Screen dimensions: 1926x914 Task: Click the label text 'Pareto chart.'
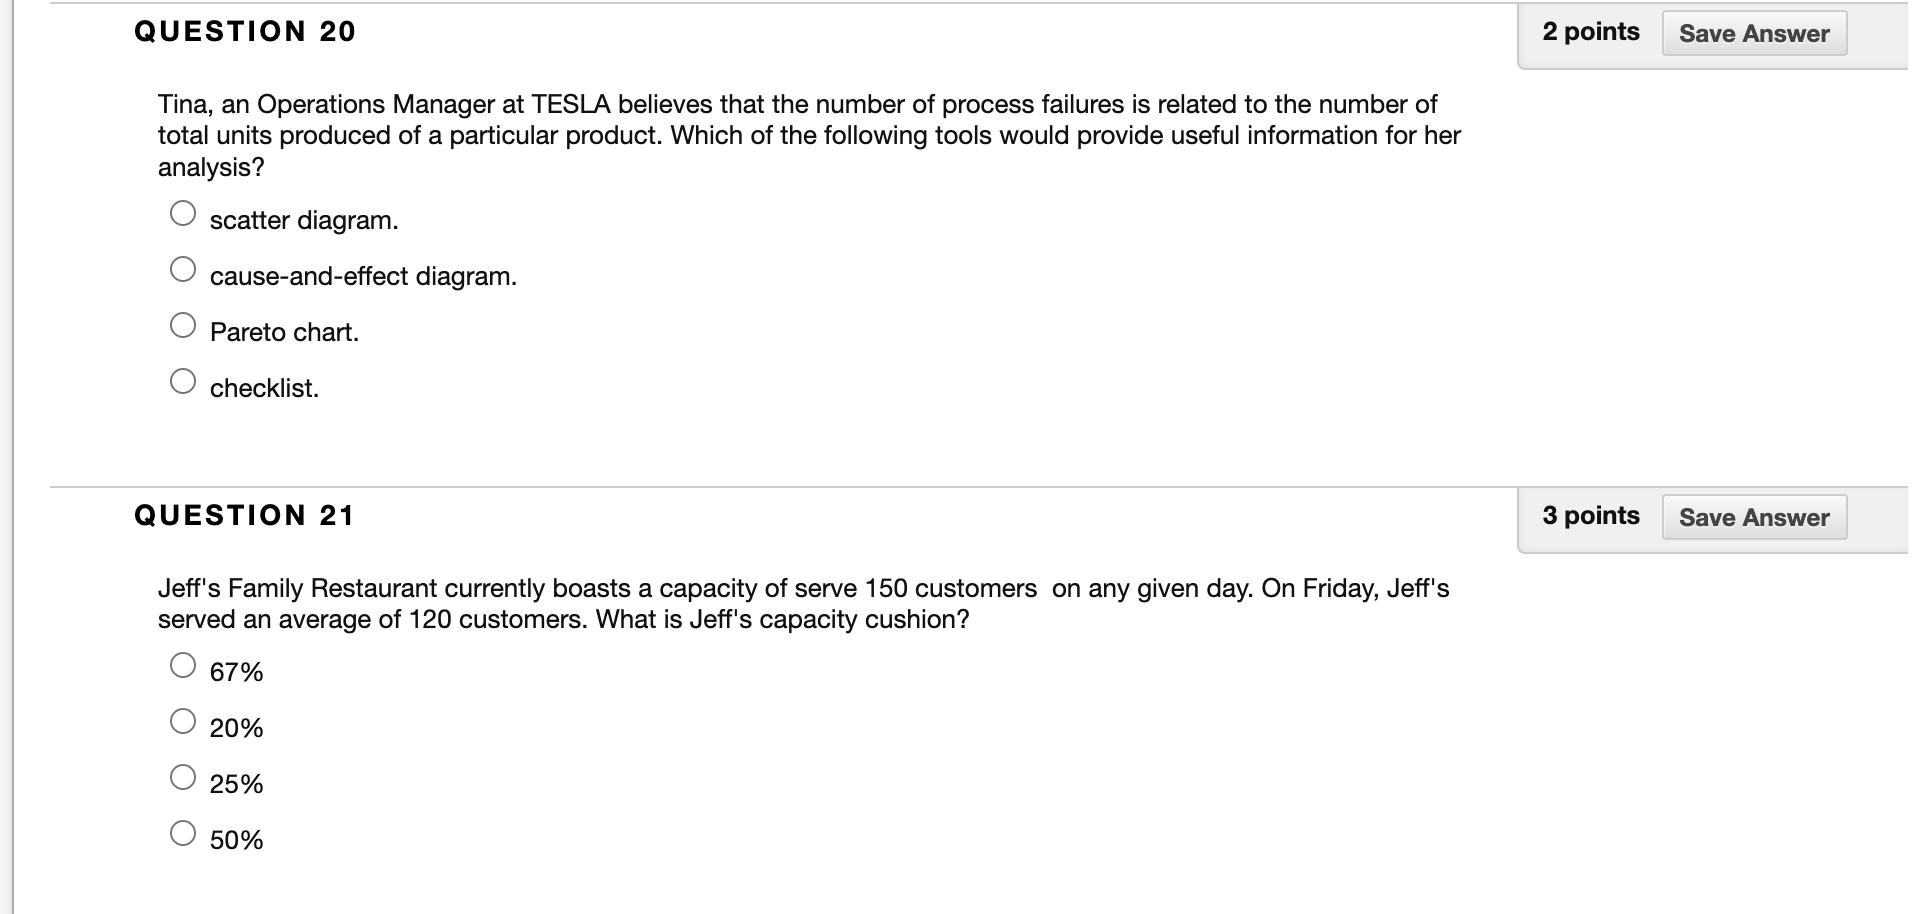tap(283, 331)
